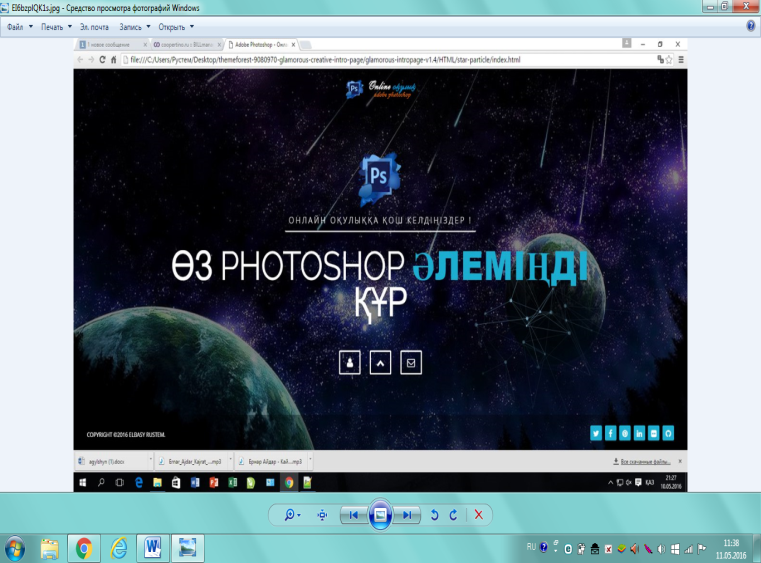Expand the zoom magnifier dropdown arrow
The width and height of the screenshot is (761, 563).
(299, 515)
